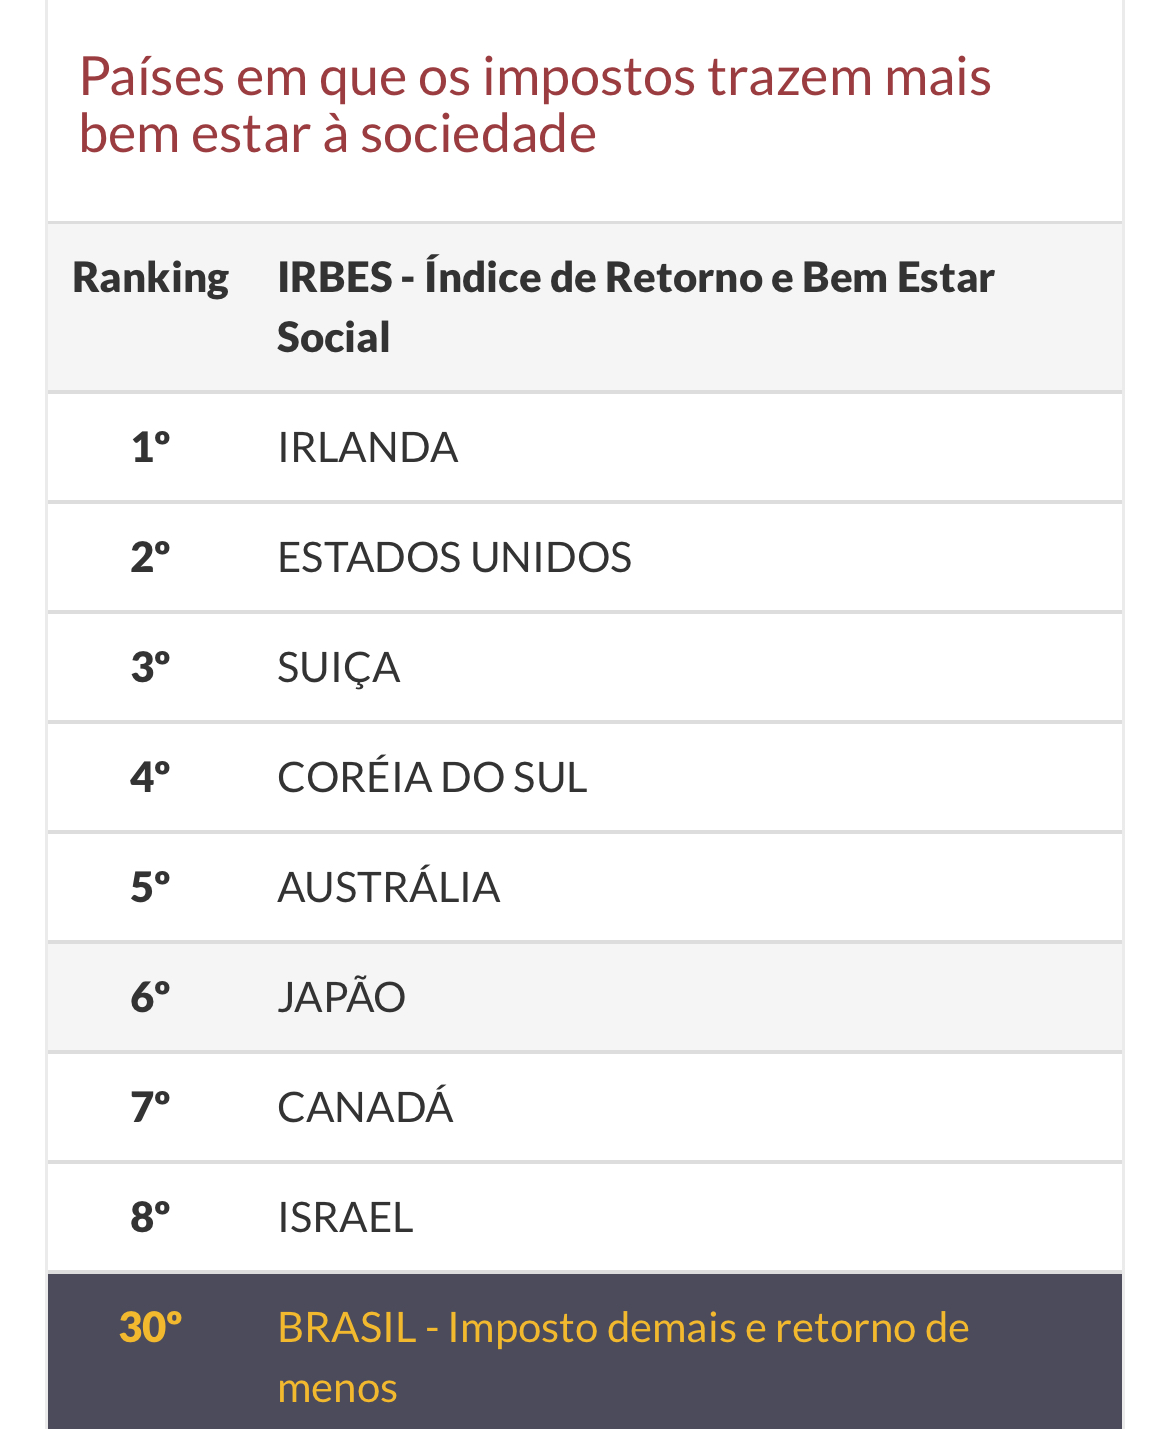The image size is (1170, 1429).
Task: Select the 8º ranking number
Action: 151,1217
